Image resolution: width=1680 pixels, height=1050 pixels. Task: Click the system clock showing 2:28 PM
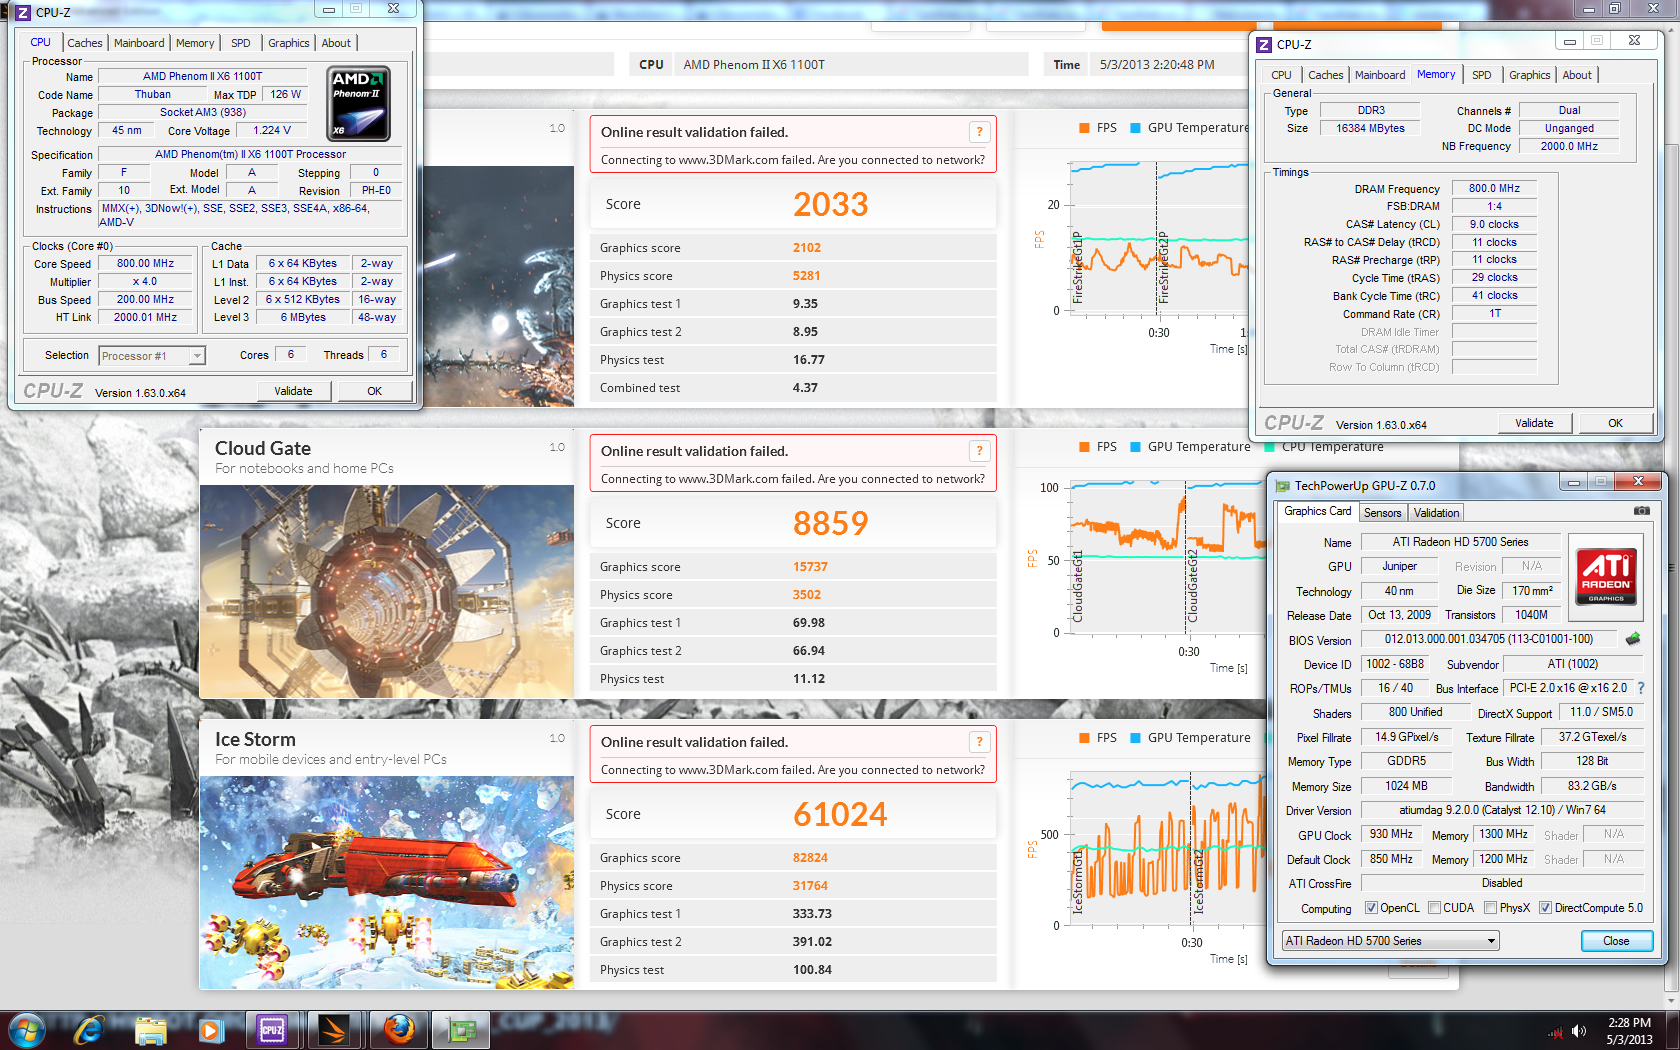click(1629, 1023)
